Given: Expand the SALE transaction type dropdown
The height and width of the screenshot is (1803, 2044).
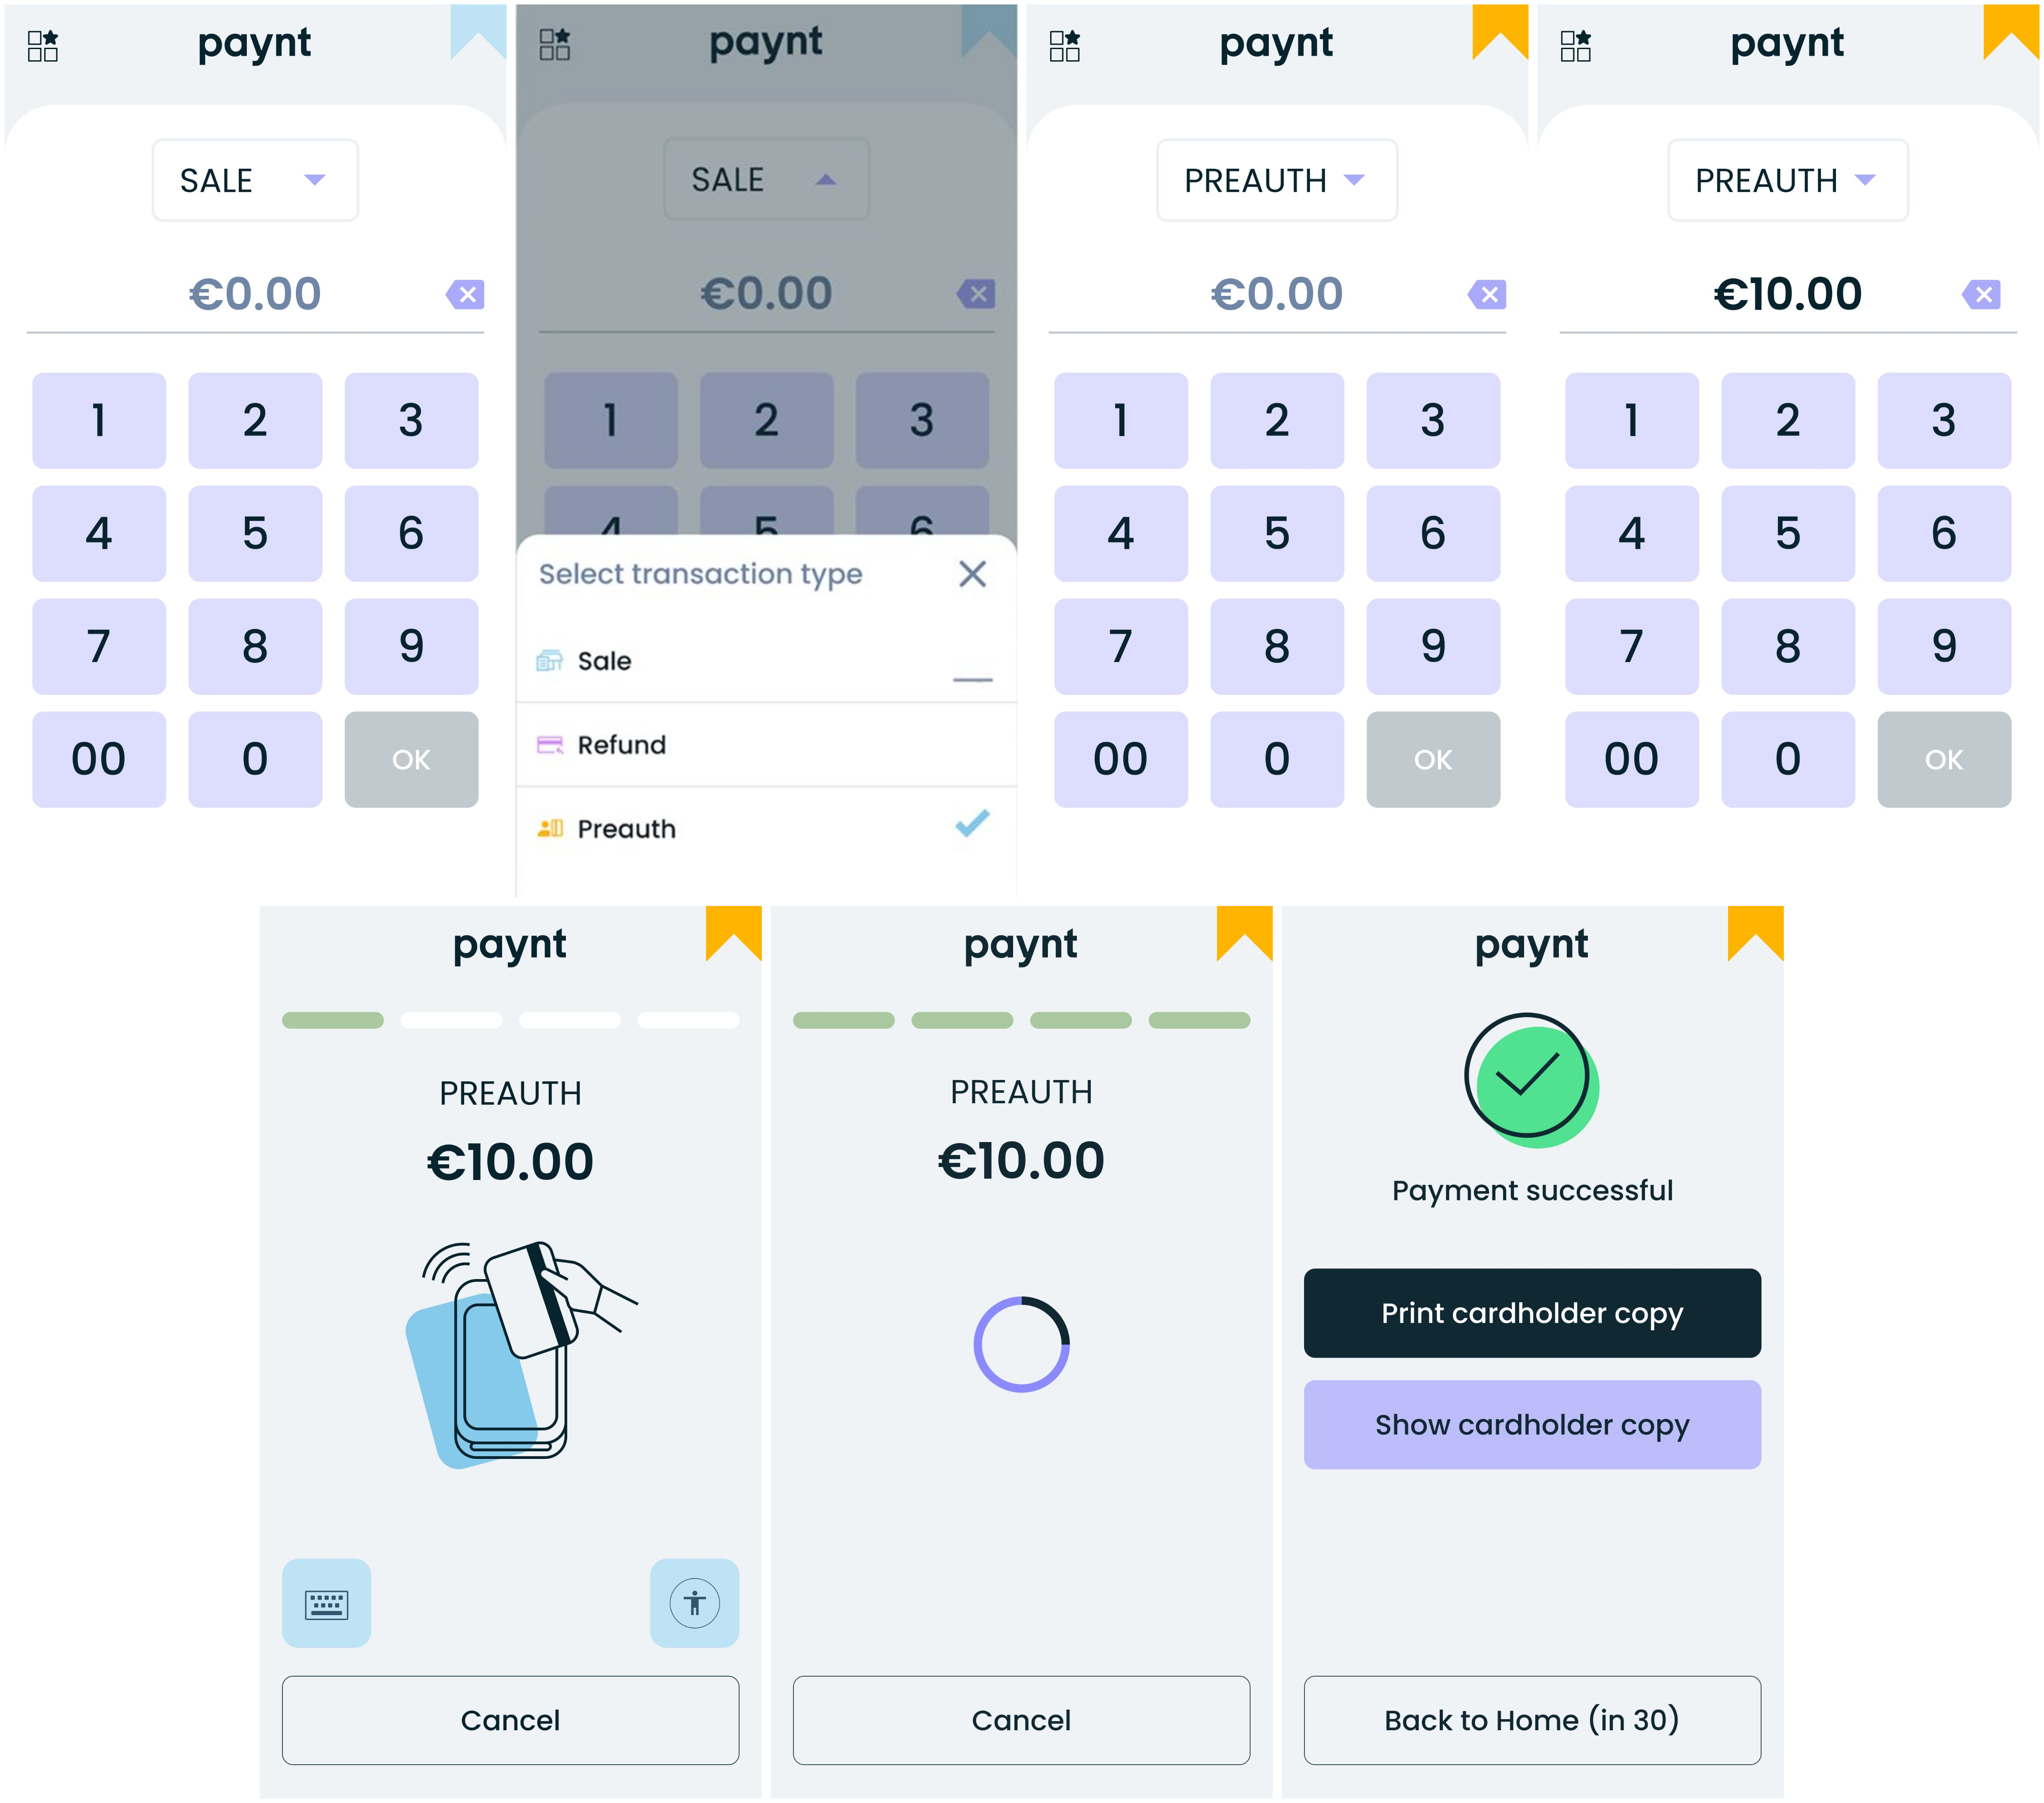Looking at the screenshot, I should pos(255,180).
